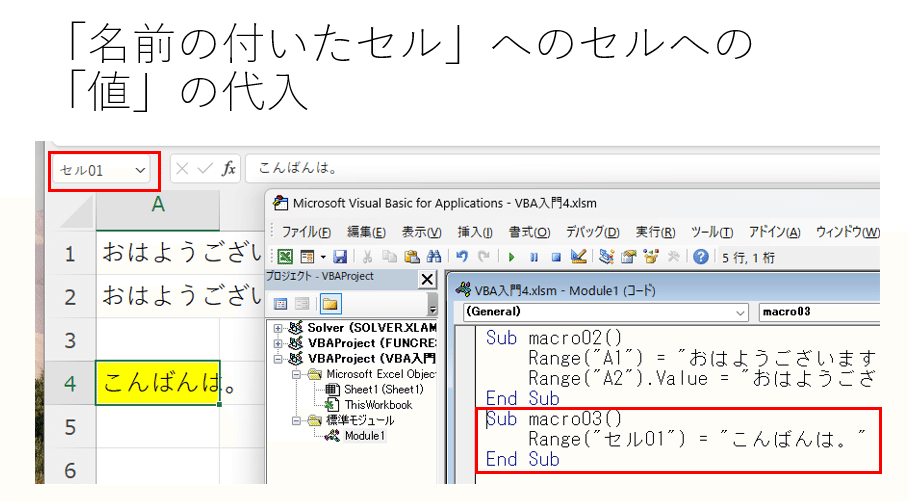
Task: Open the Object Browser toolbar icon
Action: (651, 257)
